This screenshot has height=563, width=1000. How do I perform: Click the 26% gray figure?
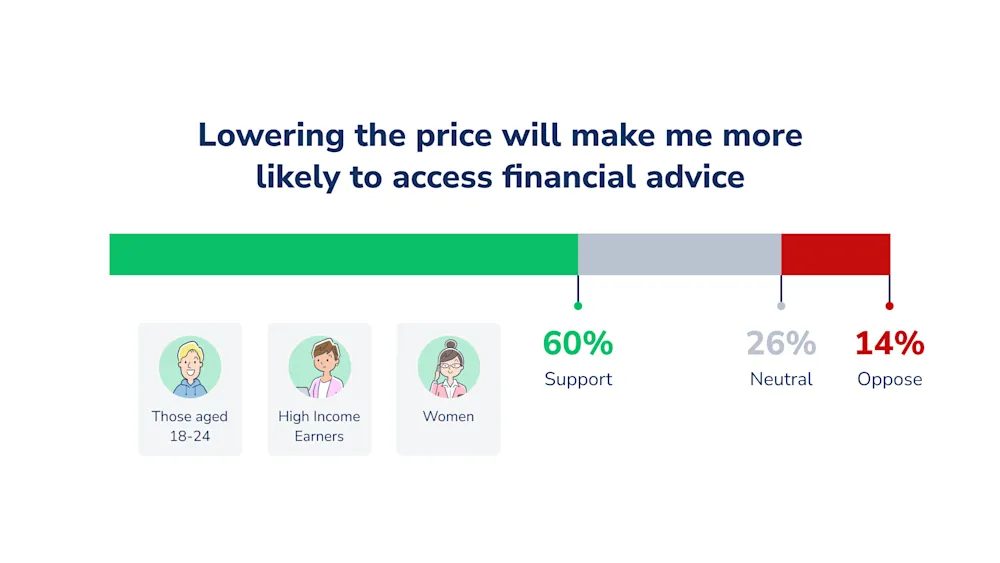(781, 343)
